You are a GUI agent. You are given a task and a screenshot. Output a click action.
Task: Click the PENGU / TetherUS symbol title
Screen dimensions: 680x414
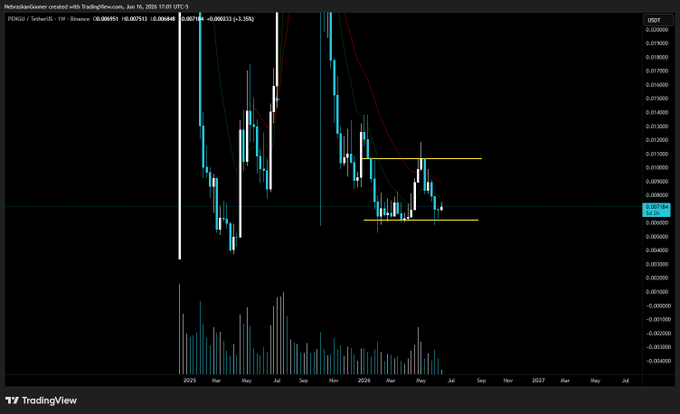point(49,19)
